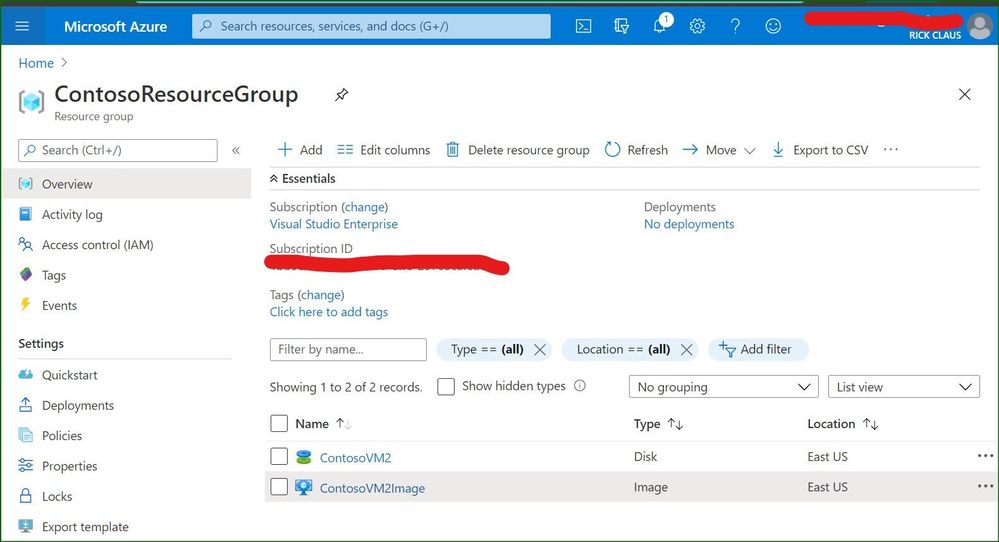The width and height of the screenshot is (999, 542).
Task: Click Export to CSV
Action: [x=820, y=150]
